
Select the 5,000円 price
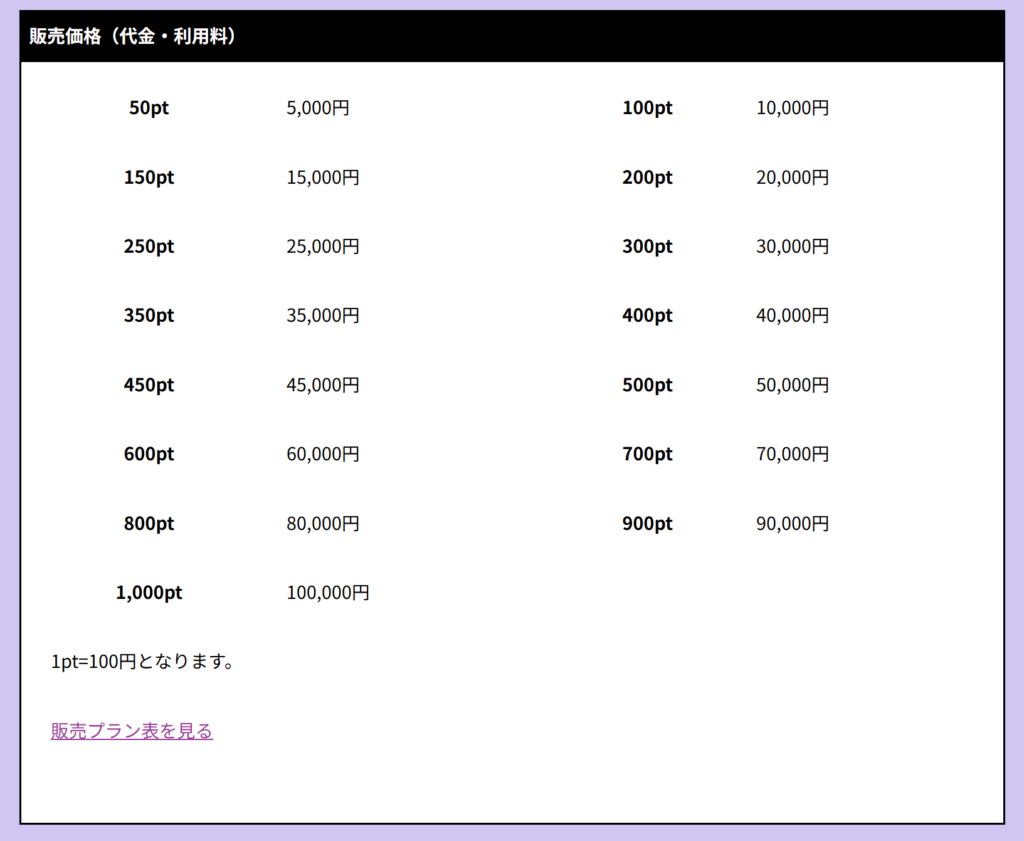tap(318, 108)
